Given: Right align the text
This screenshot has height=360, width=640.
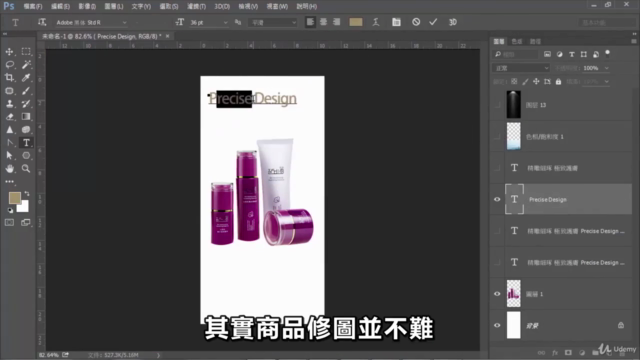Looking at the screenshot, I should [x=336, y=22].
